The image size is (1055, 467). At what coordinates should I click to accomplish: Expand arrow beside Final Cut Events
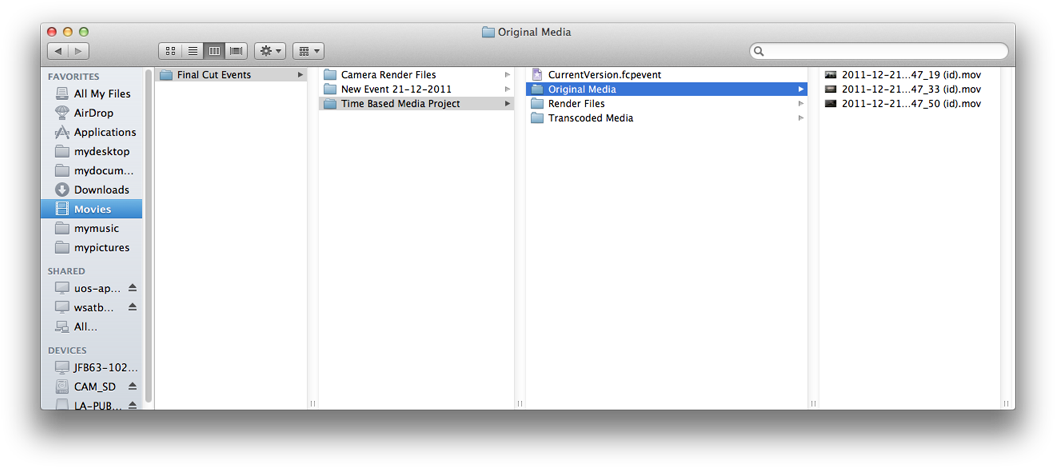point(300,75)
